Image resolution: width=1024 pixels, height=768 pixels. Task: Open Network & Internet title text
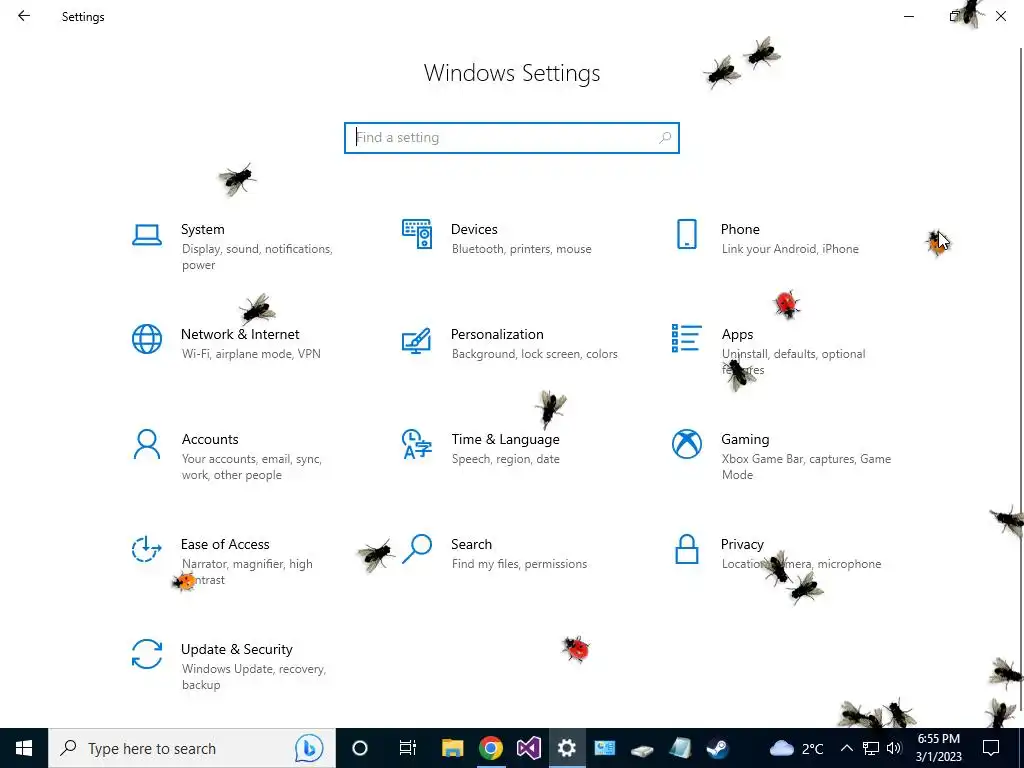tap(240, 334)
